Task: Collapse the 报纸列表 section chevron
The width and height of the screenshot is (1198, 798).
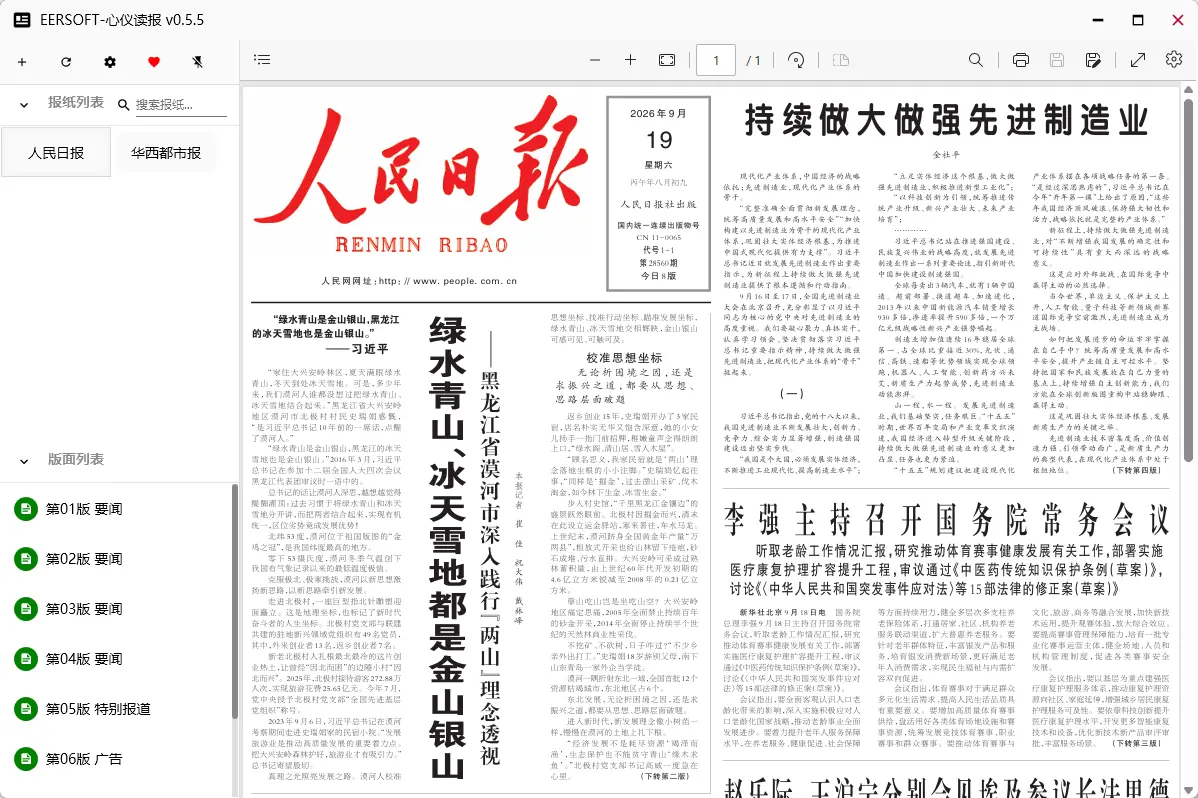Action: (24, 105)
